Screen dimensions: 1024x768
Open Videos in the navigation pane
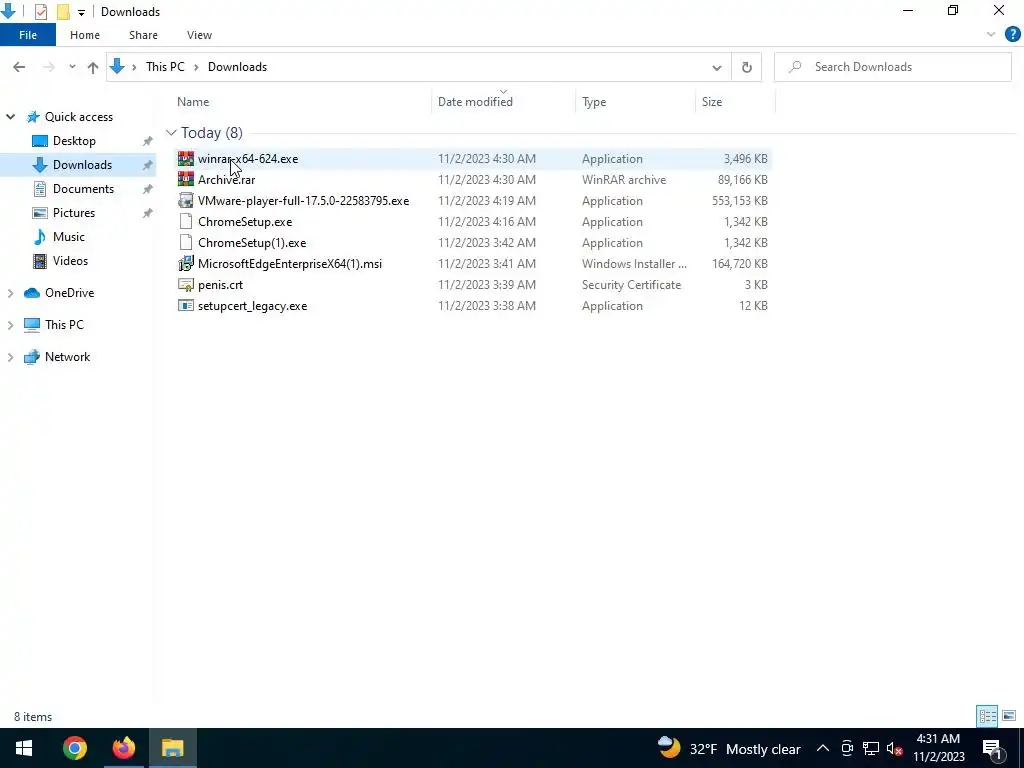pos(70,261)
